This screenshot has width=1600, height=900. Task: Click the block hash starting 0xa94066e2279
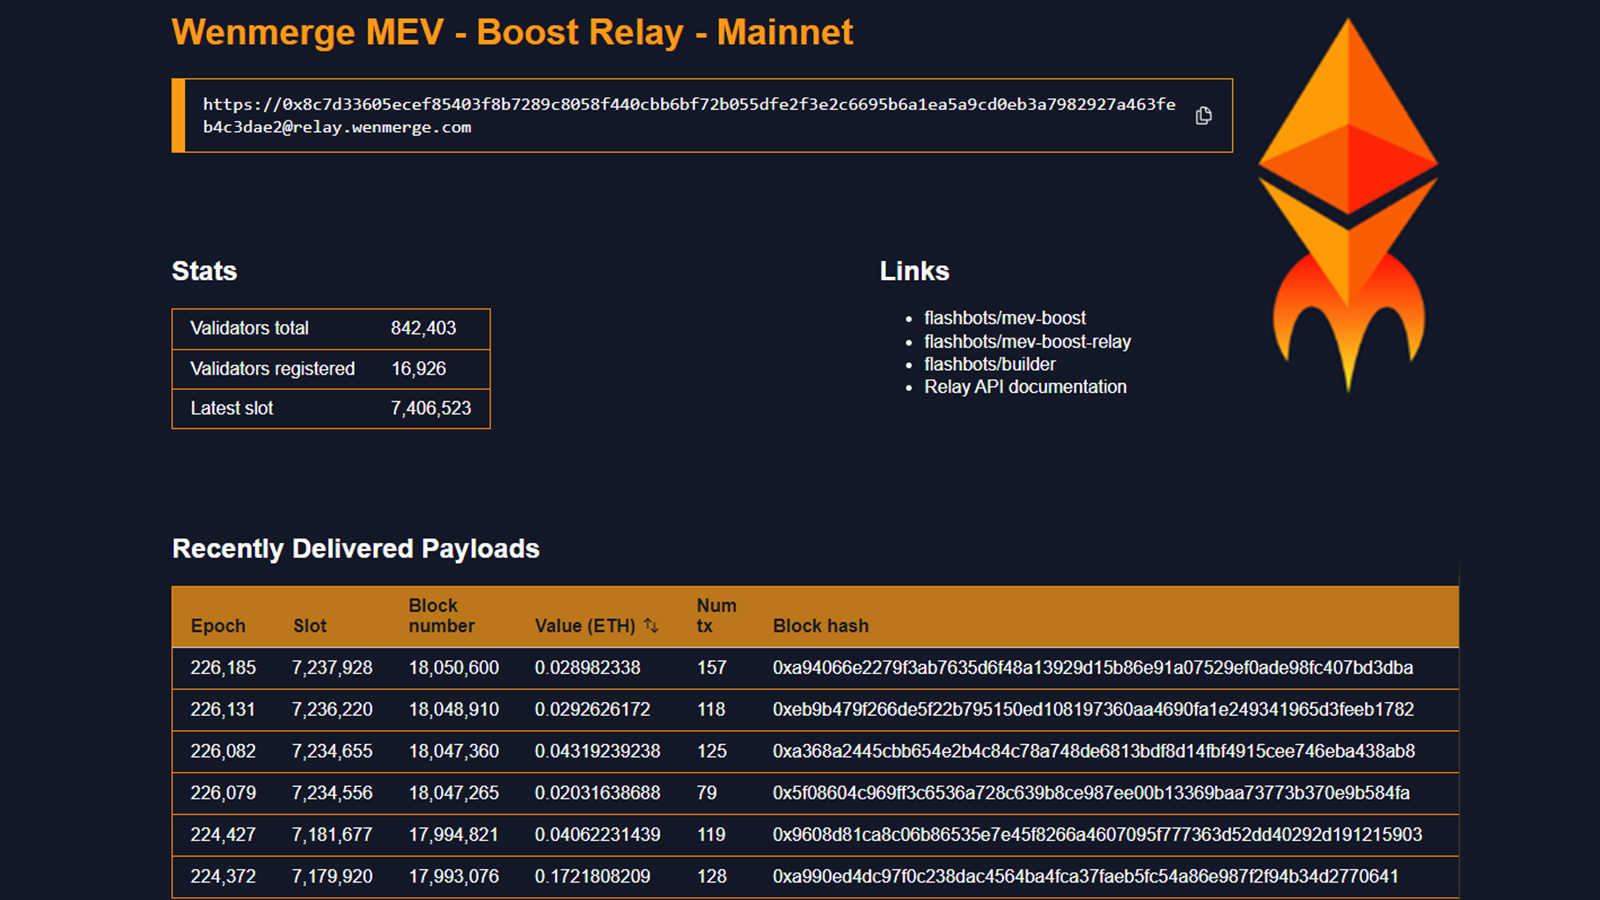click(x=1093, y=668)
